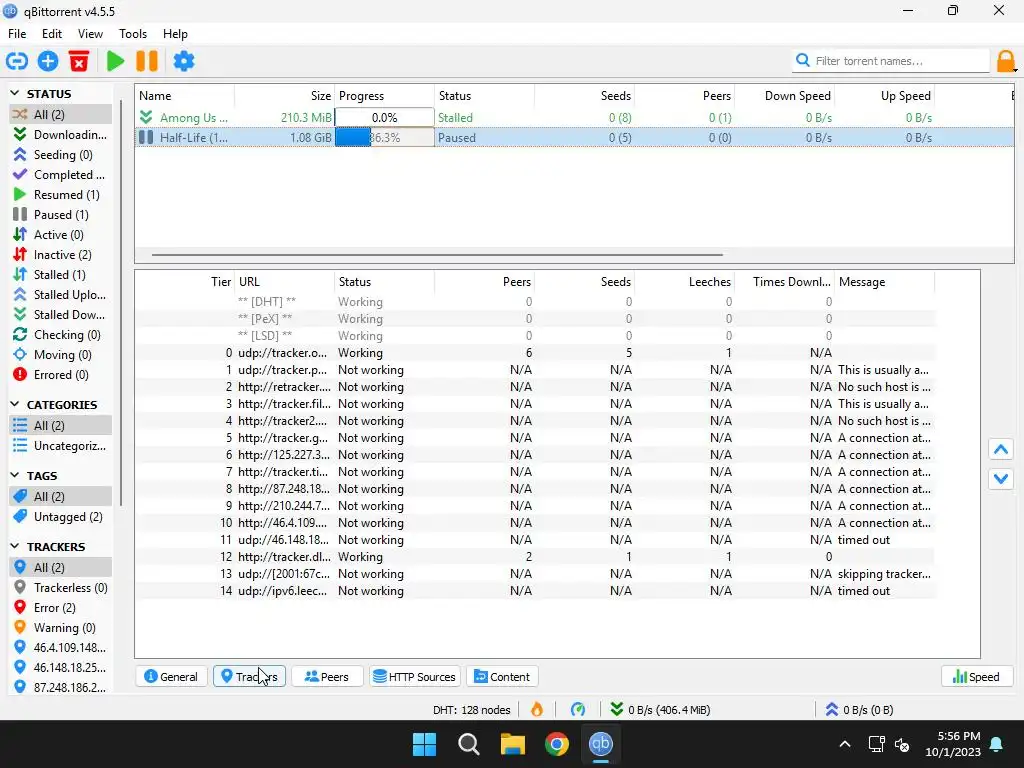Collapse the CATEGORIES sidebar section

pos(14,404)
